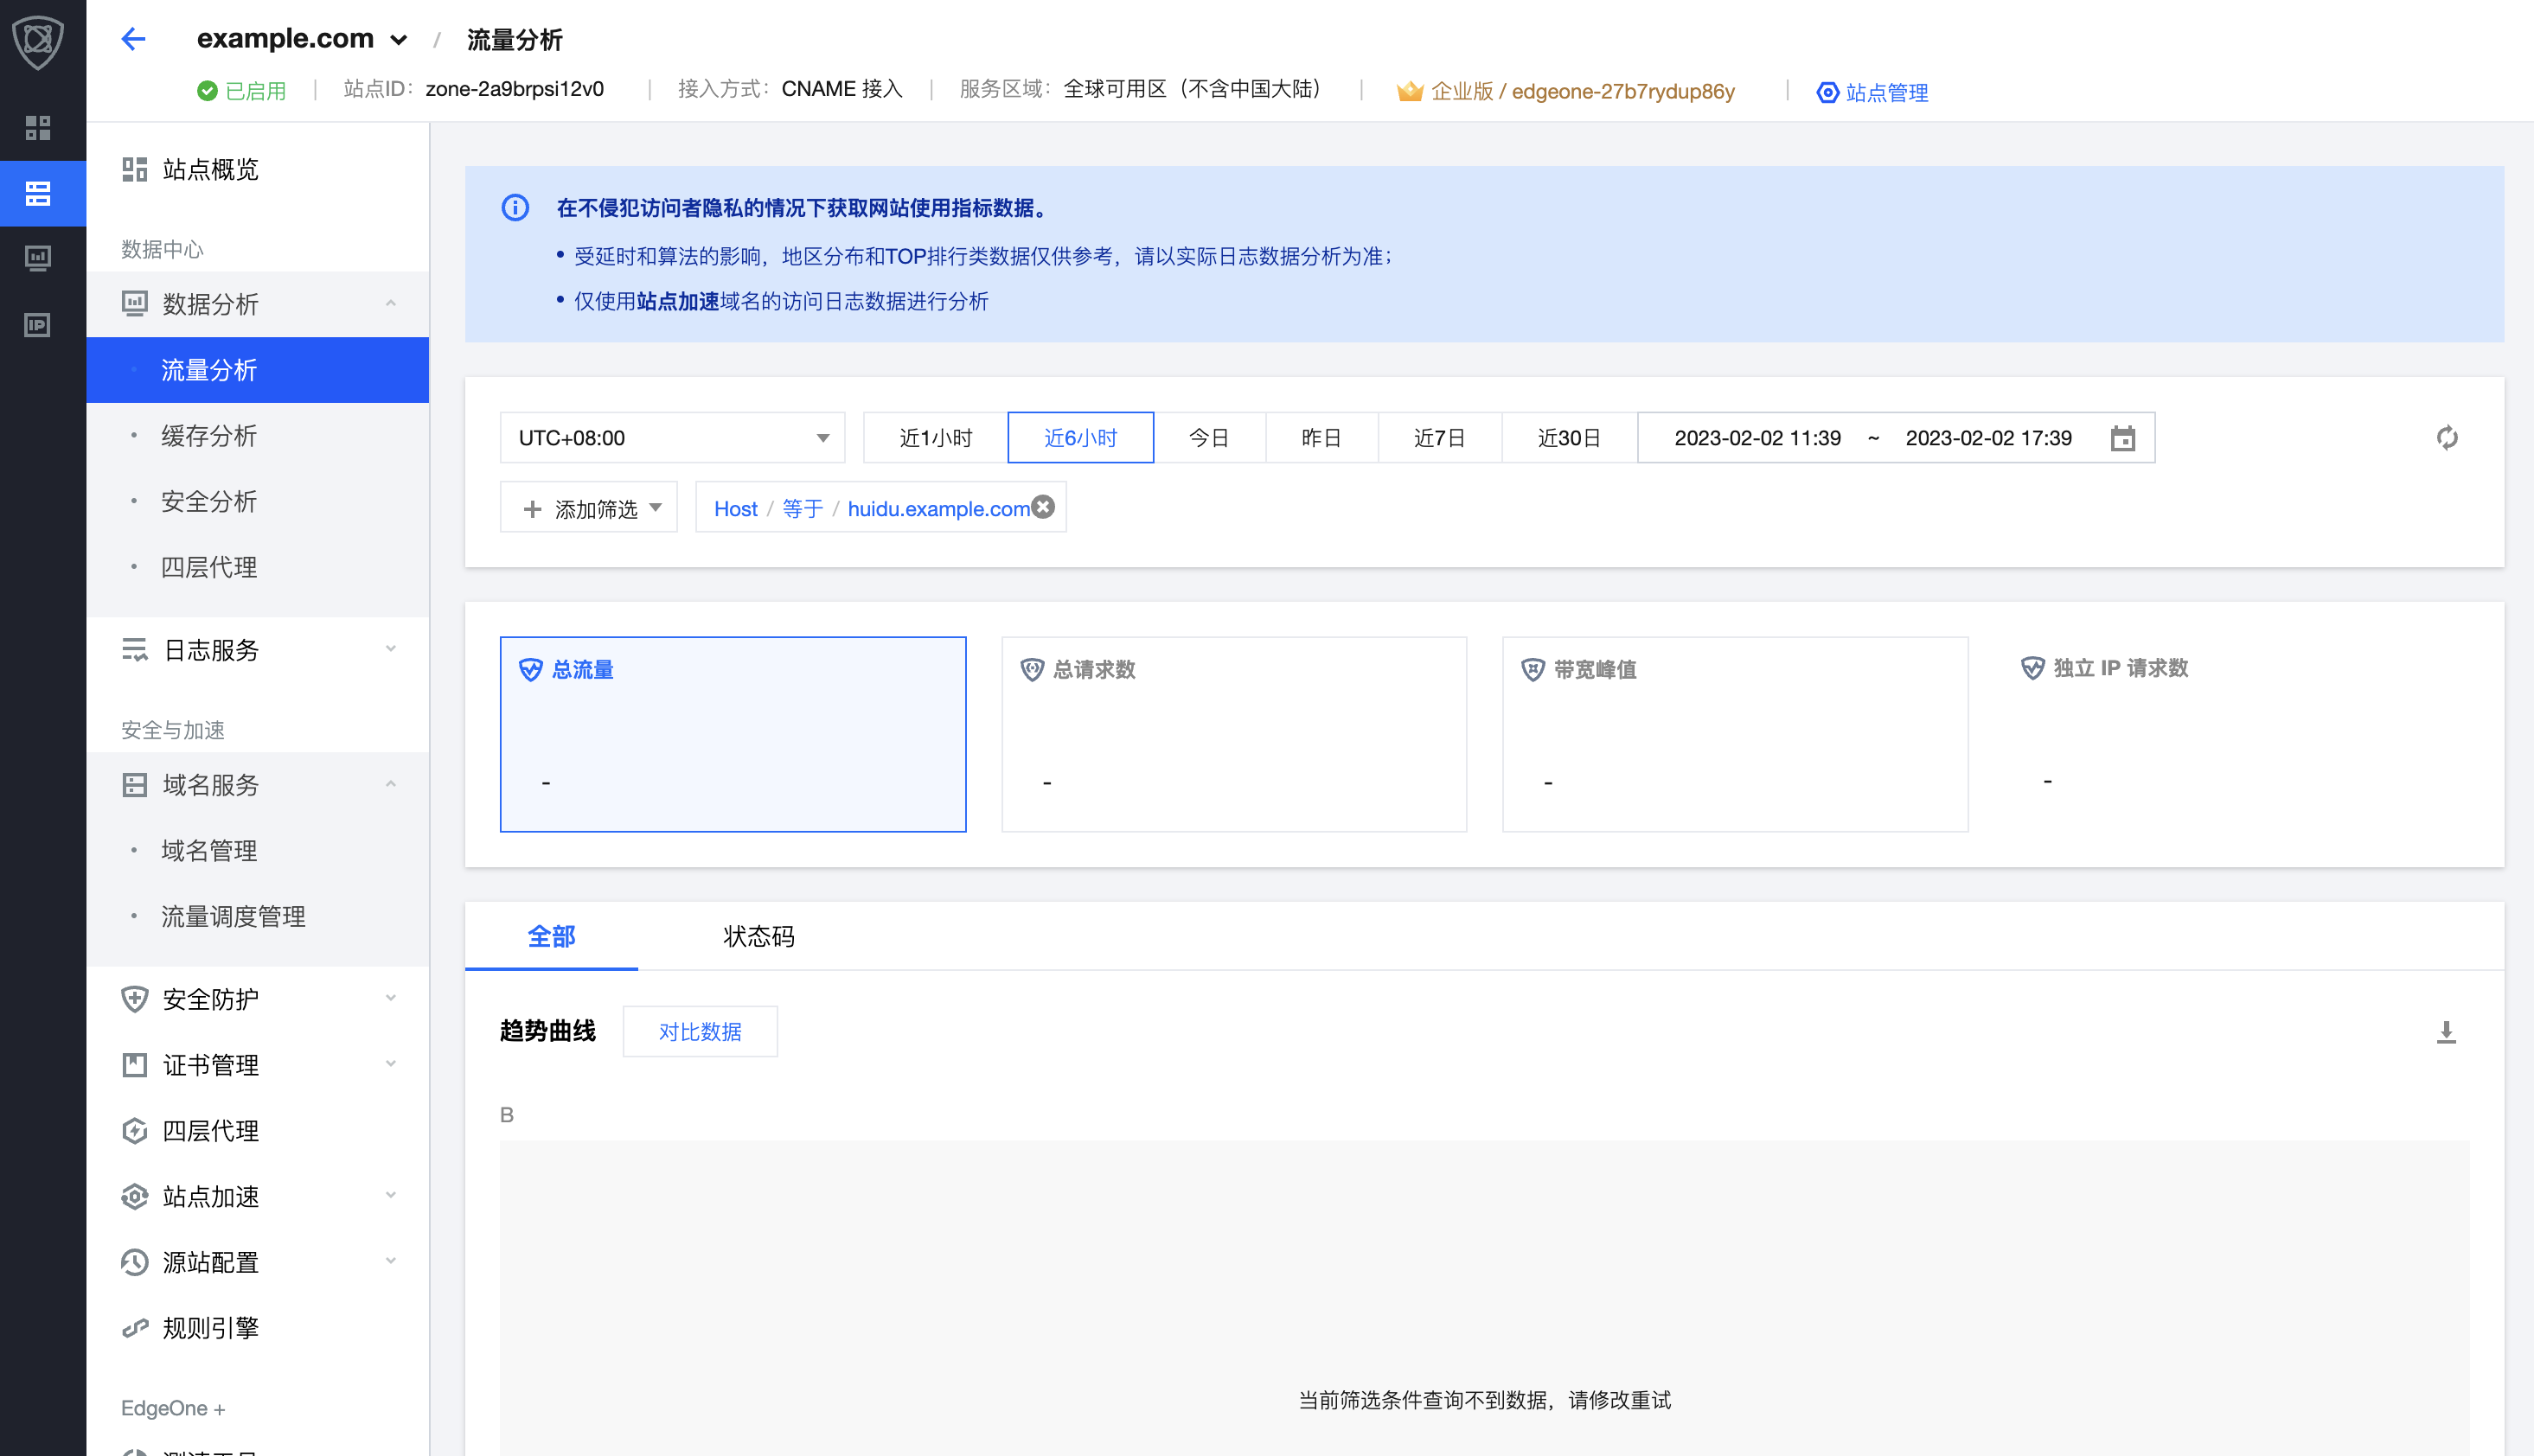Expand the 安全防护 menu section
2534x1456 pixels.
[x=391, y=999]
